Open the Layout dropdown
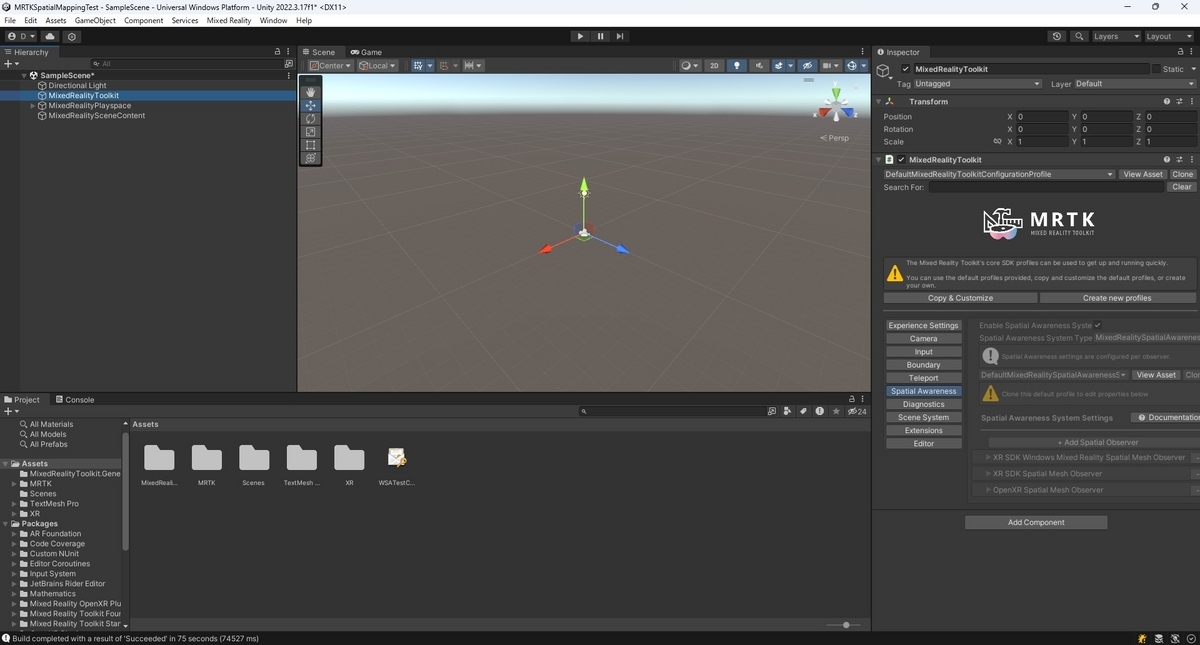Screen dimensions: 1200x645 click(1168, 36)
